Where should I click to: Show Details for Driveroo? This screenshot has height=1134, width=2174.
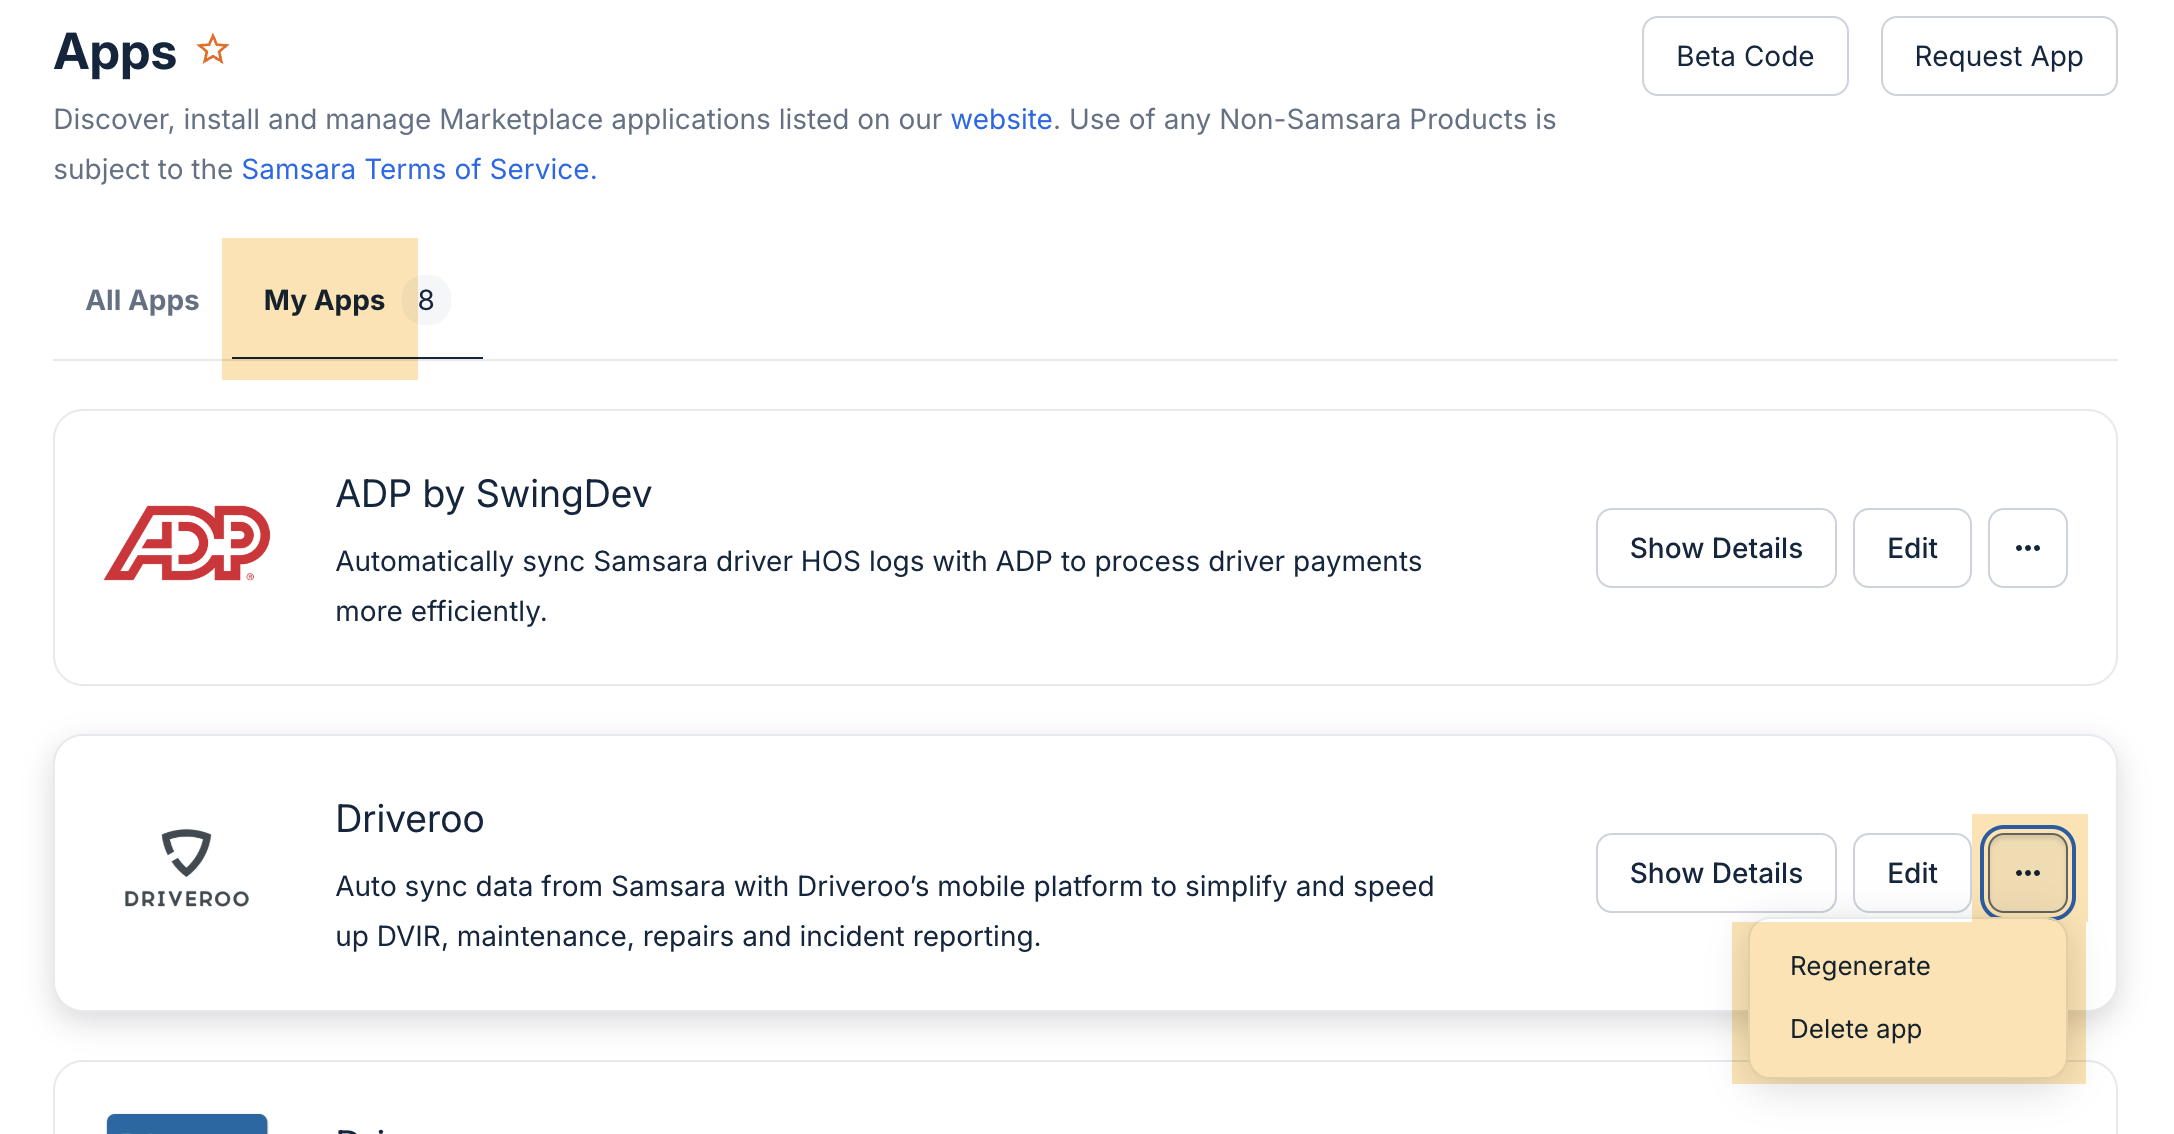[1716, 873]
